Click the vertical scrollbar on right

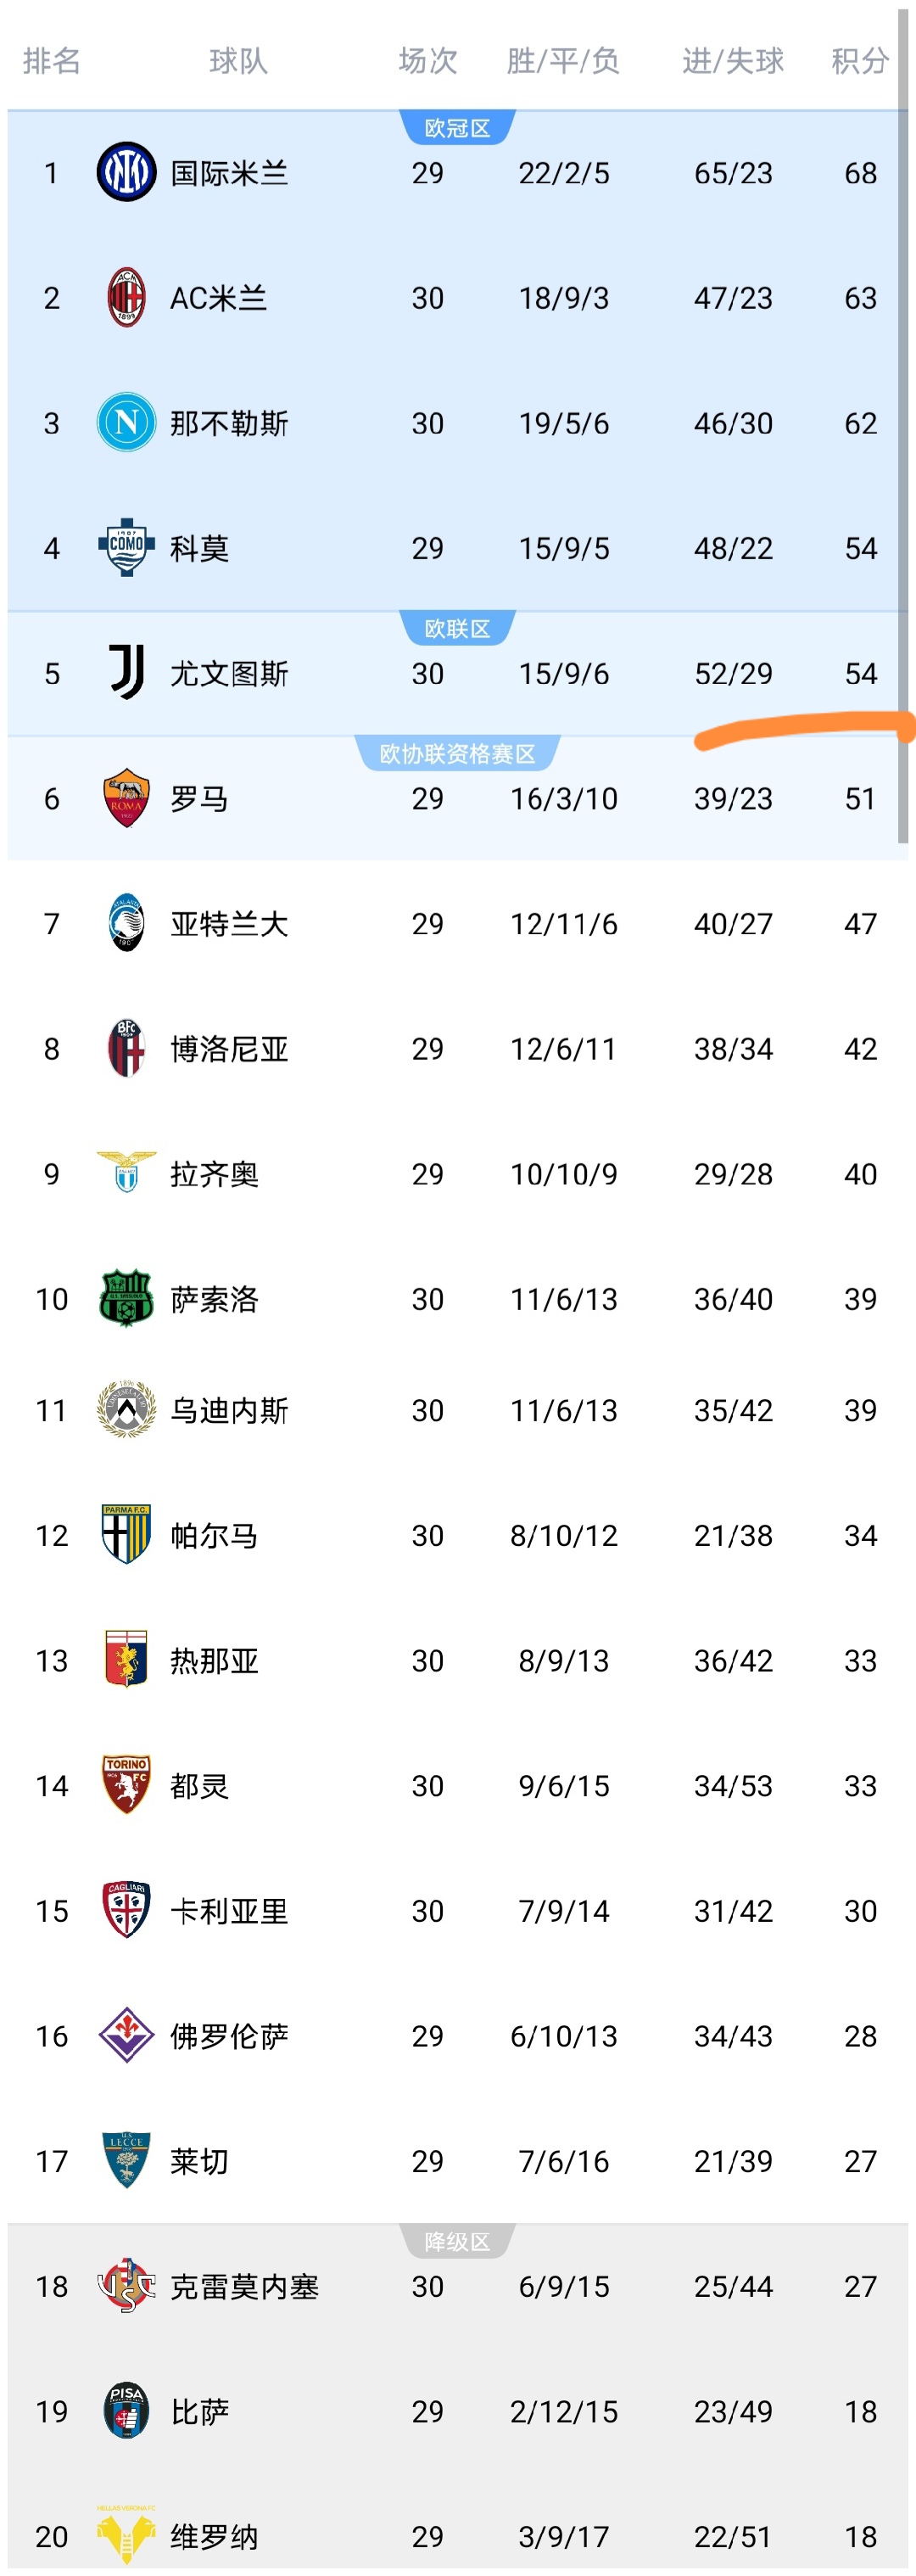(x=903, y=420)
